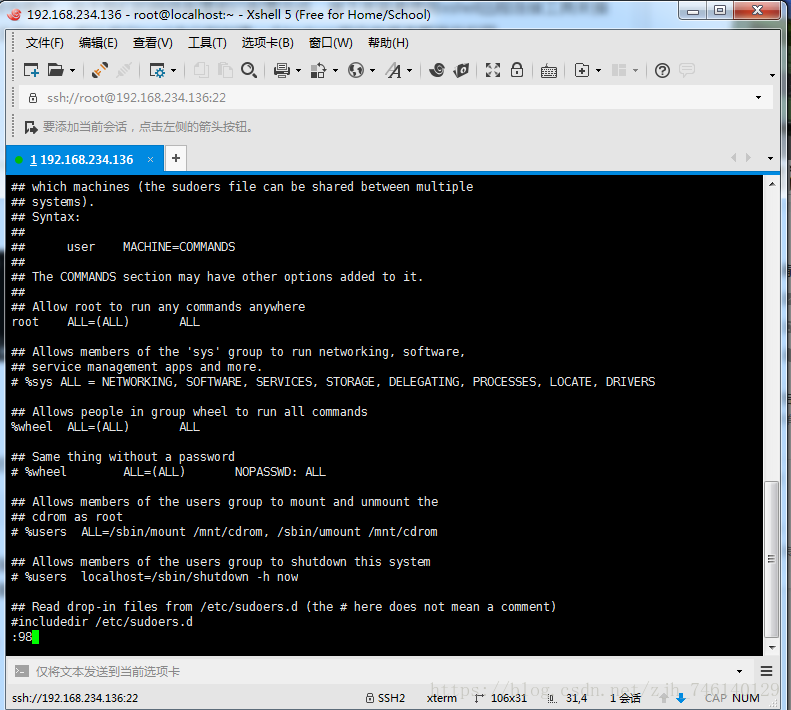Viewport: 791px width, 710px height.
Task: Click the SSH2 lock status indicator
Action: 385,698
